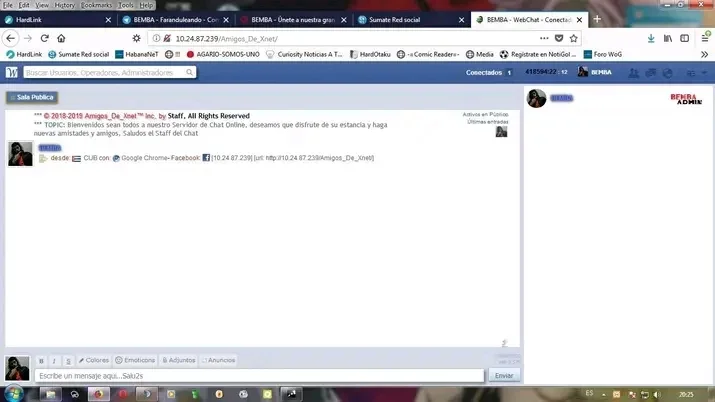
Task: Show more bookmarks with the chevron
Action: [x=705, y=54]
